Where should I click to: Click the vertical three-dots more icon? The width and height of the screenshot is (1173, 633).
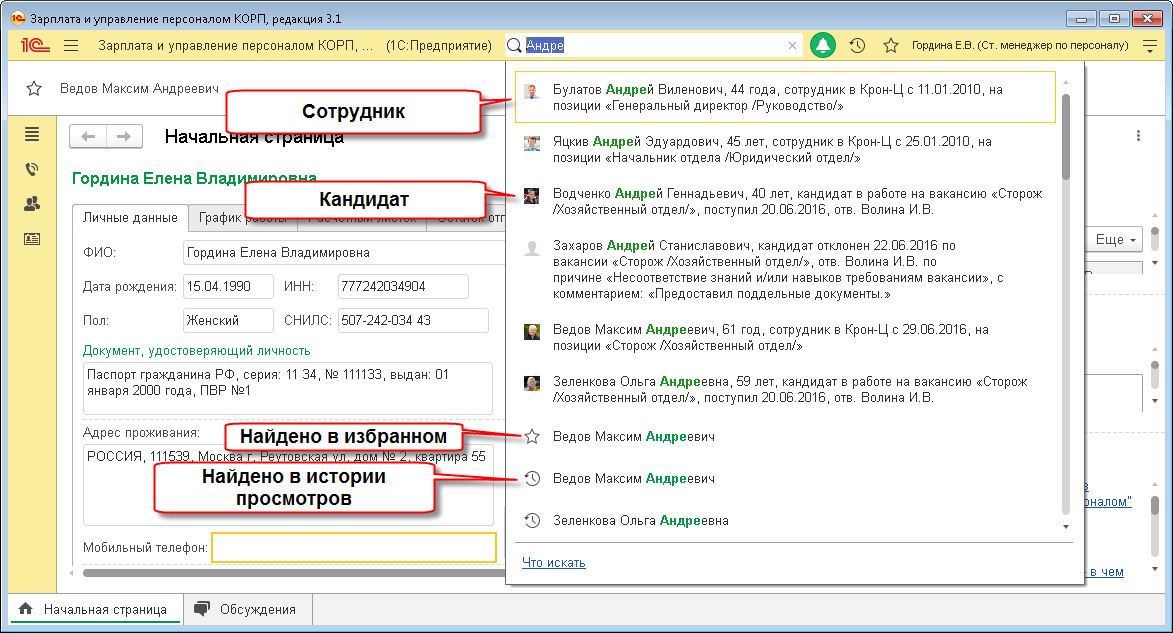coord(1138,135)
